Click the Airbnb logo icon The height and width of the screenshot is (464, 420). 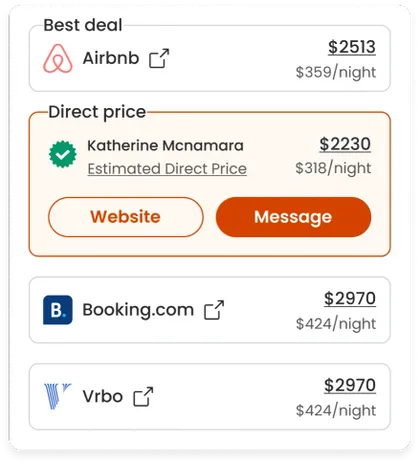pyautogui.click(x=58, y=58)
